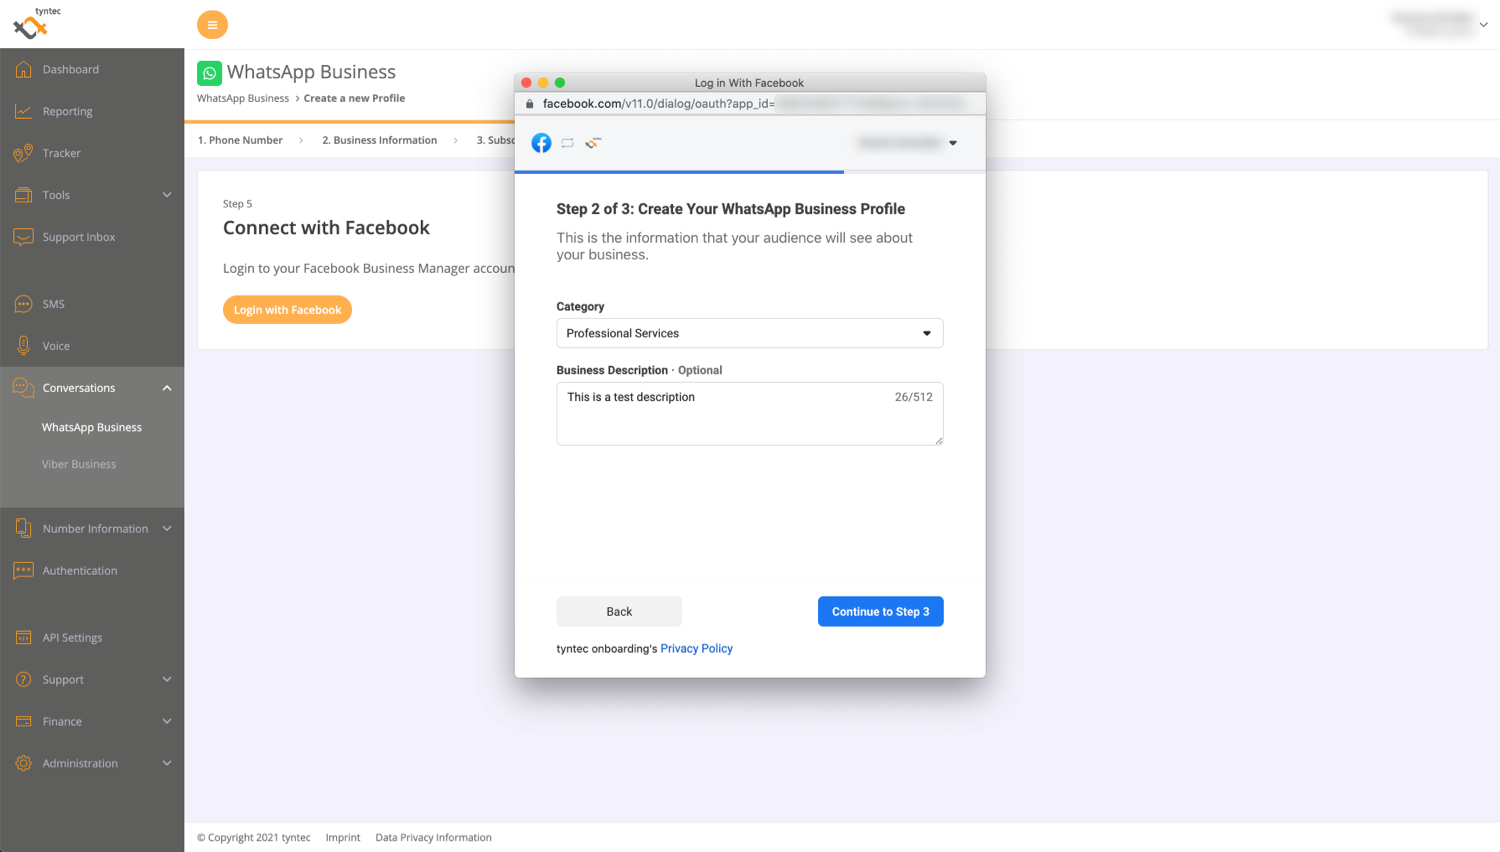Click the Tools sidebar icon

pos(23,195)
